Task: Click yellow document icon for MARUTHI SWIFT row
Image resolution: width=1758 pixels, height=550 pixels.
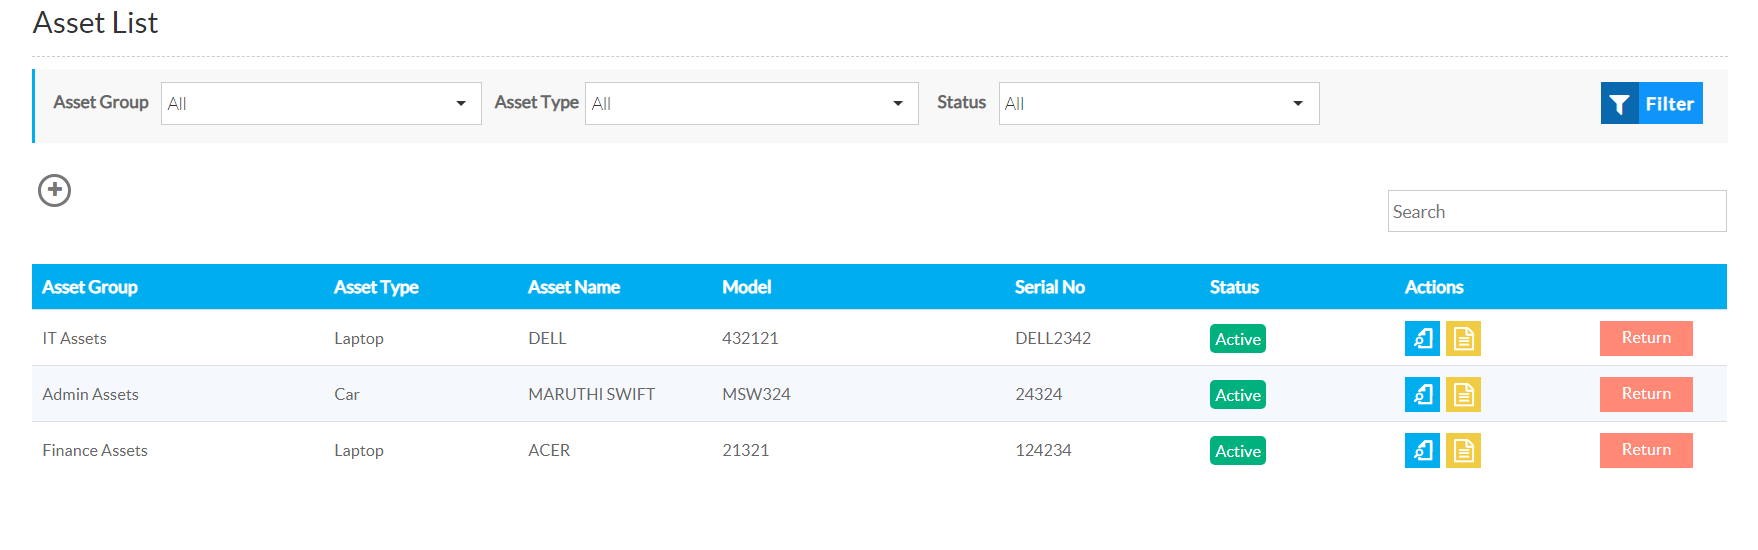Action: [1463, 395]
